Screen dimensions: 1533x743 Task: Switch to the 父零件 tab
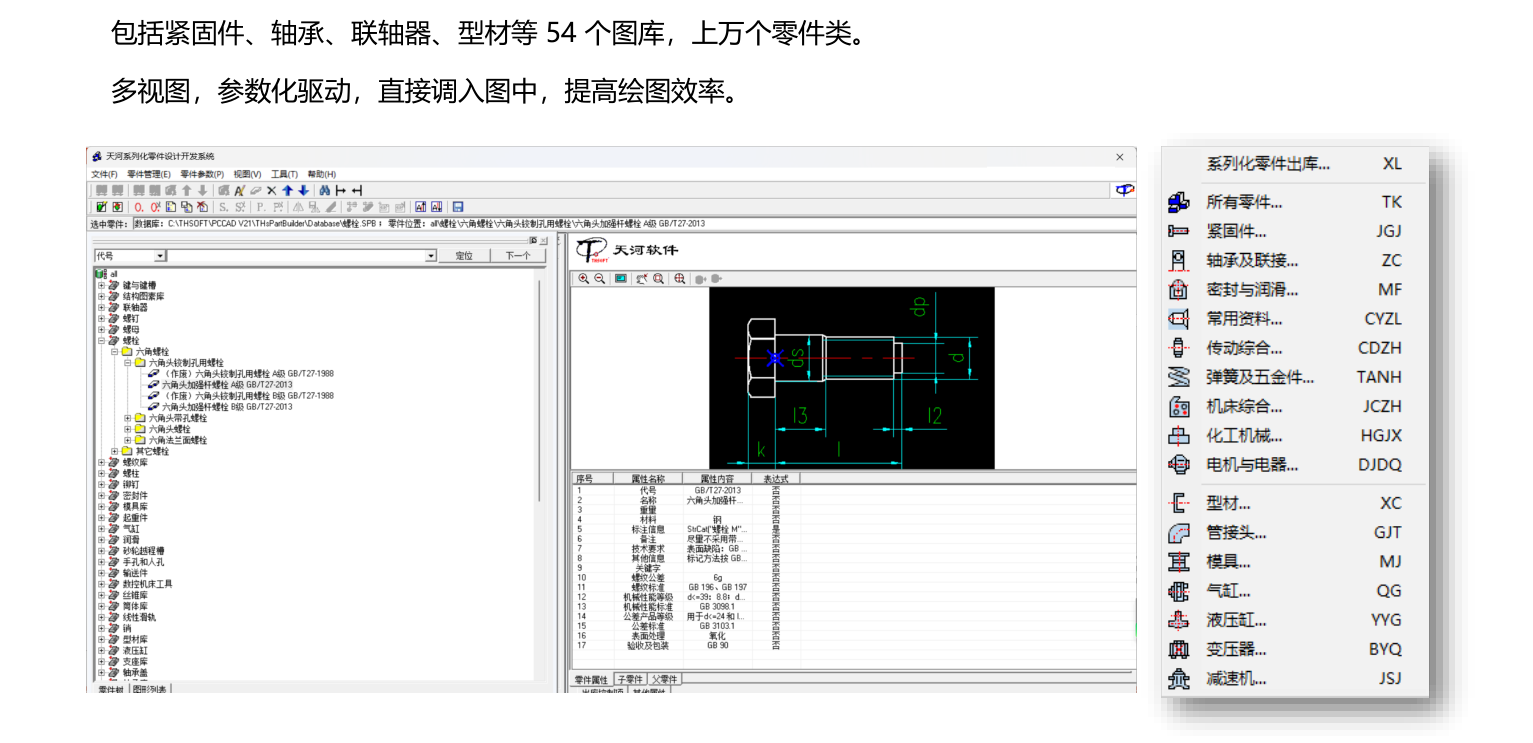click(x=665, y=679)
